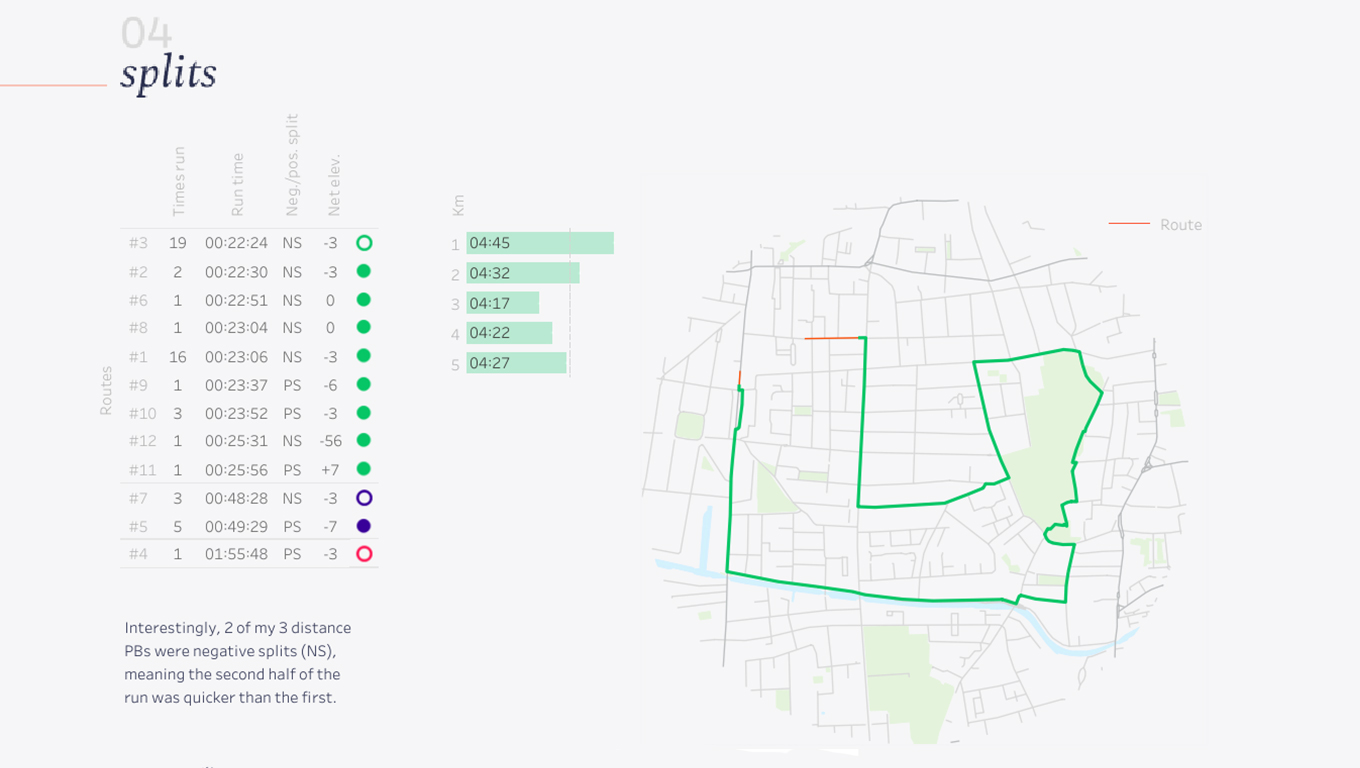
Task: Click the 04:45 bar for kilometre 1
Action: tap(539, 243)
